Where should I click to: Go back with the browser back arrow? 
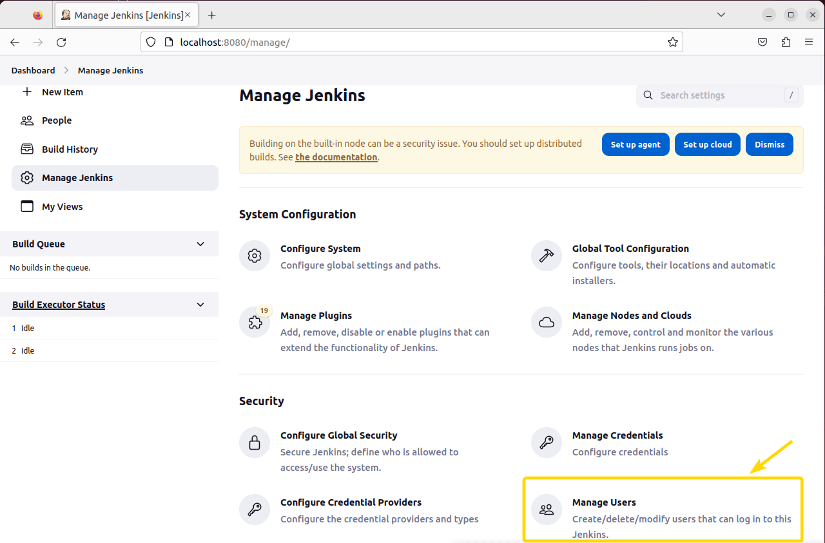click(15, 42)
